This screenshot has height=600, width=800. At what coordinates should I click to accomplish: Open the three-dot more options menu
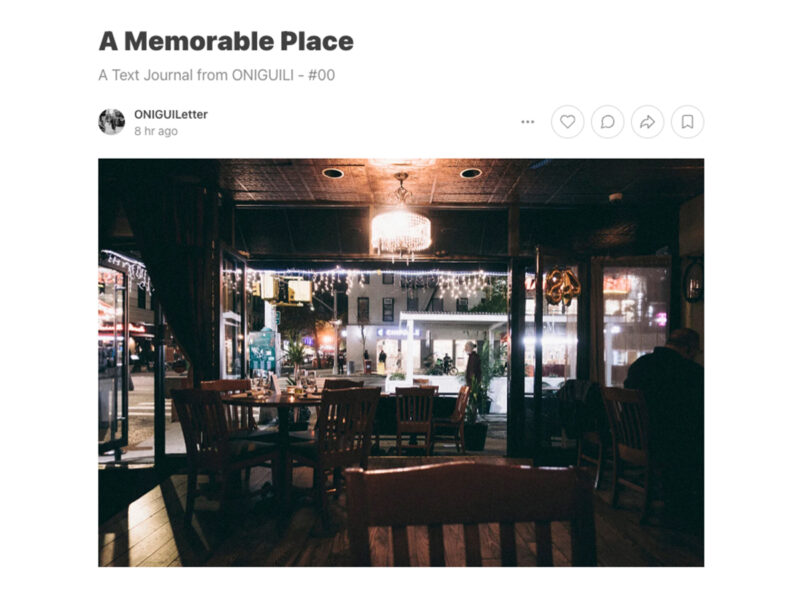(528, 122)
